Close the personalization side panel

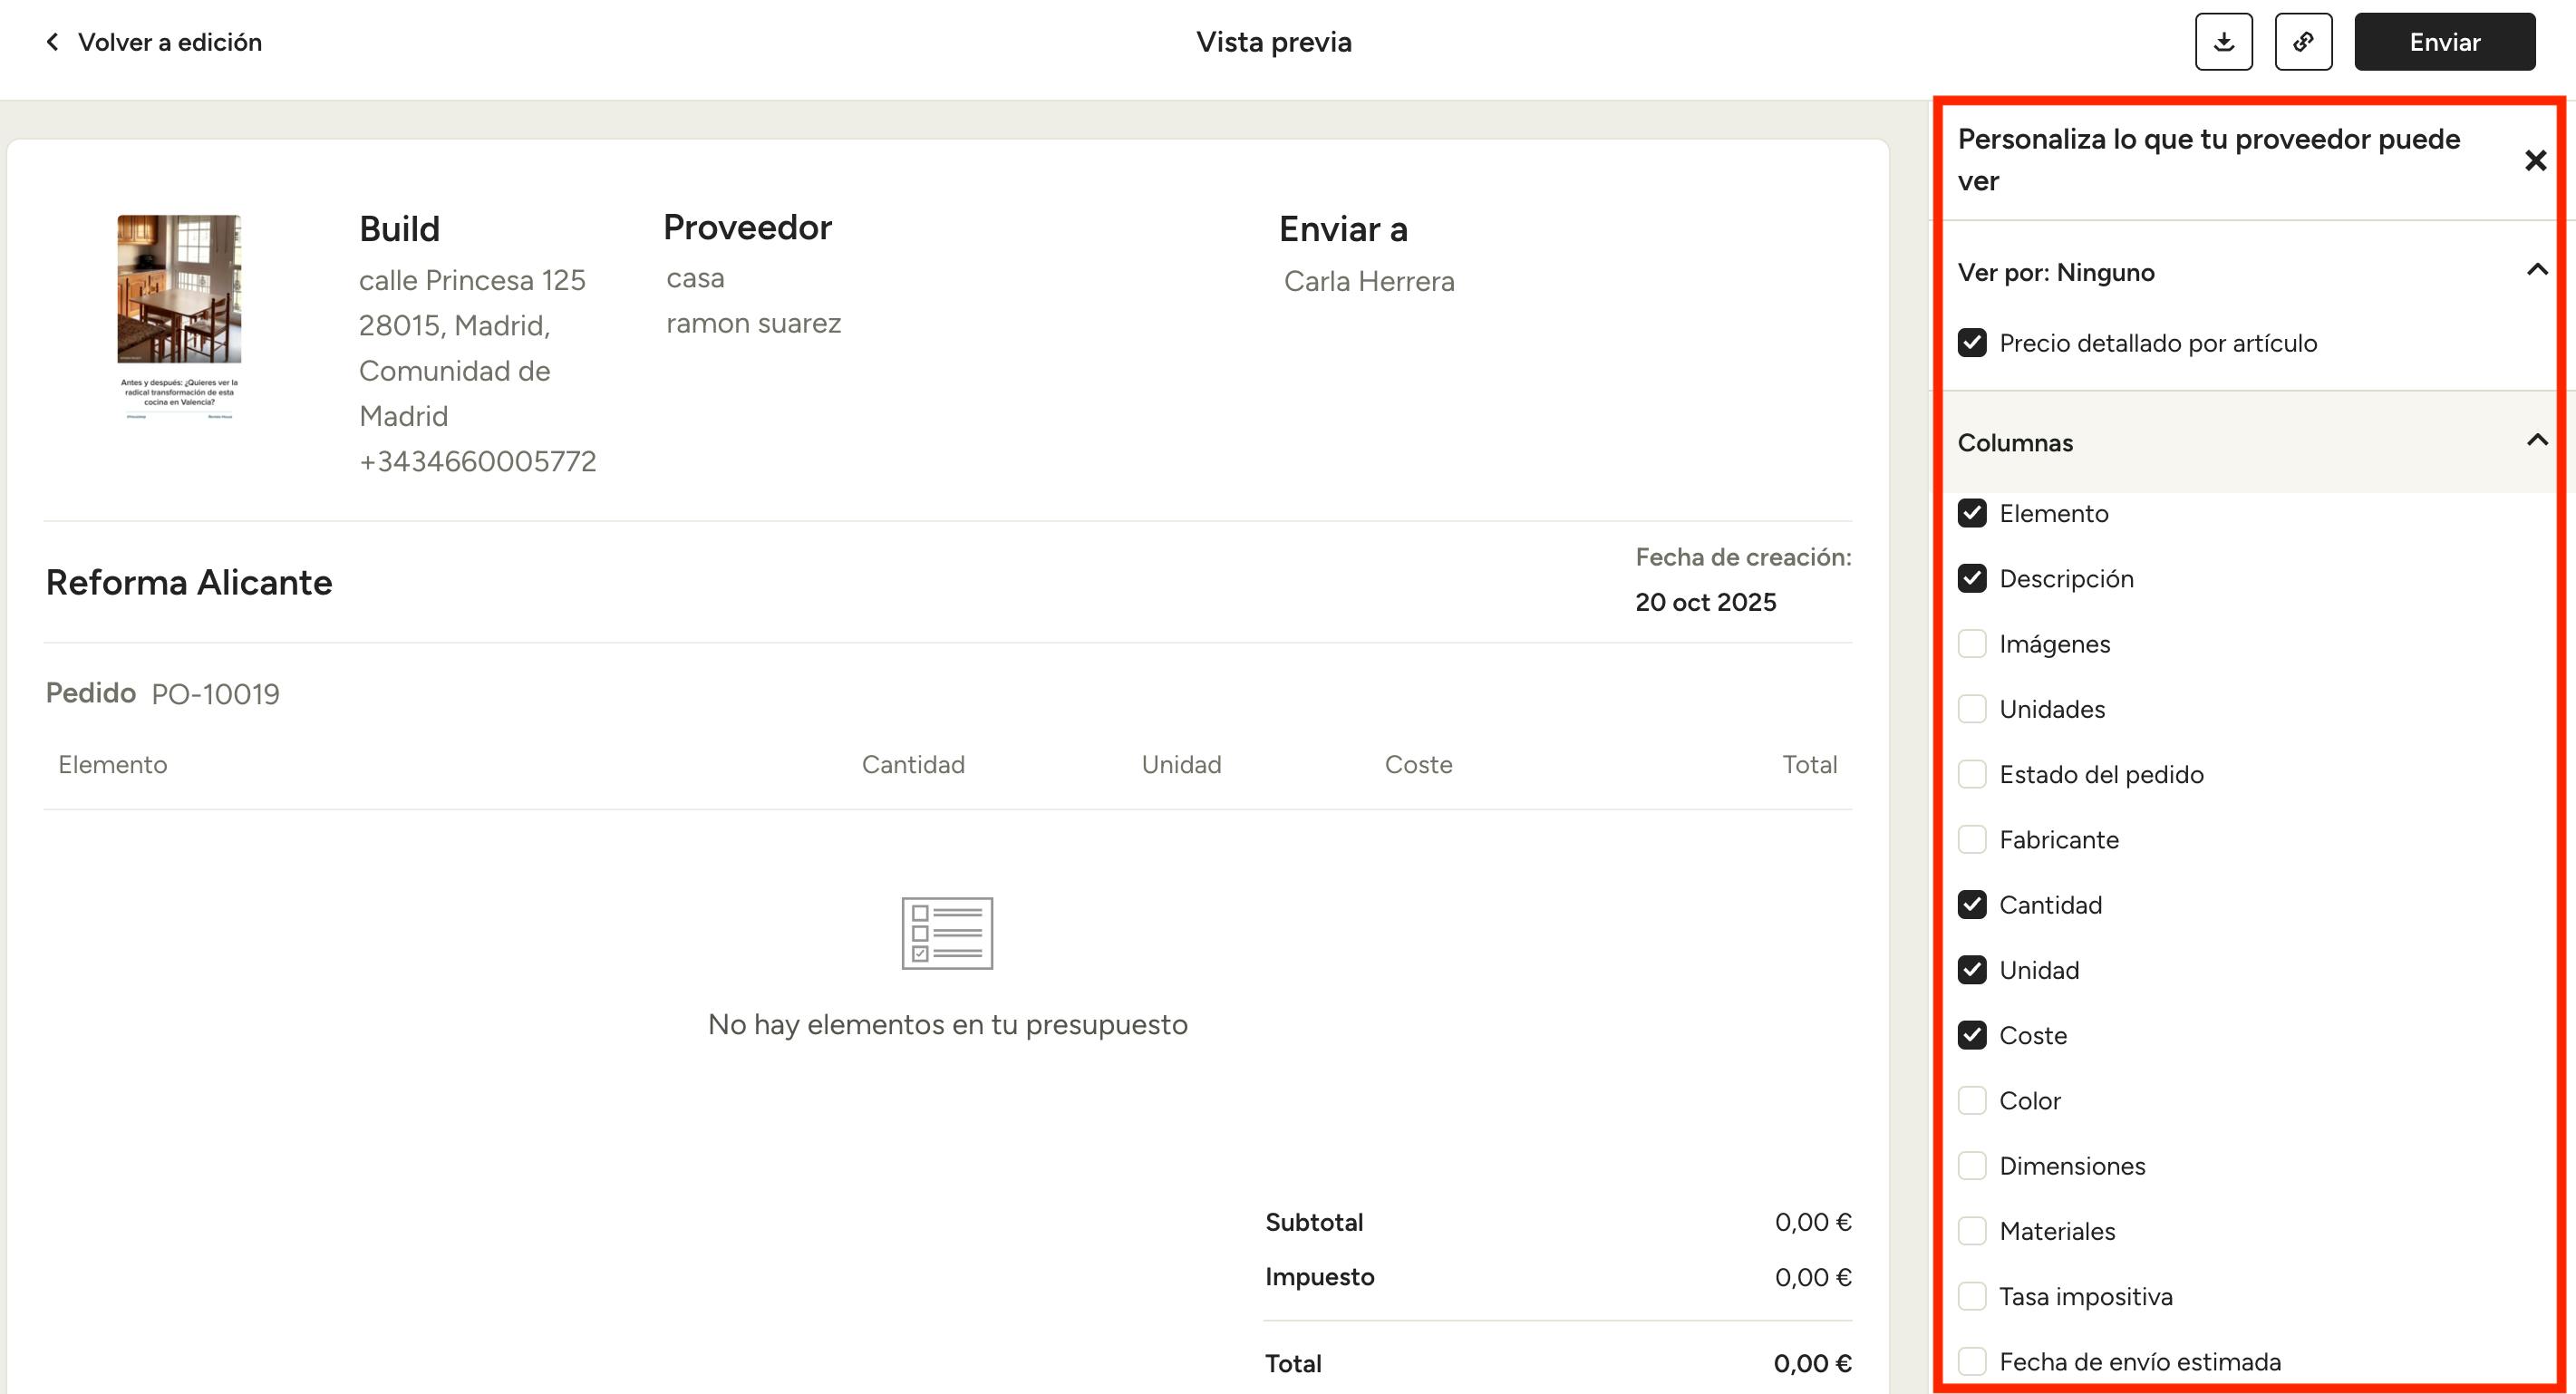coord(2535,160)
